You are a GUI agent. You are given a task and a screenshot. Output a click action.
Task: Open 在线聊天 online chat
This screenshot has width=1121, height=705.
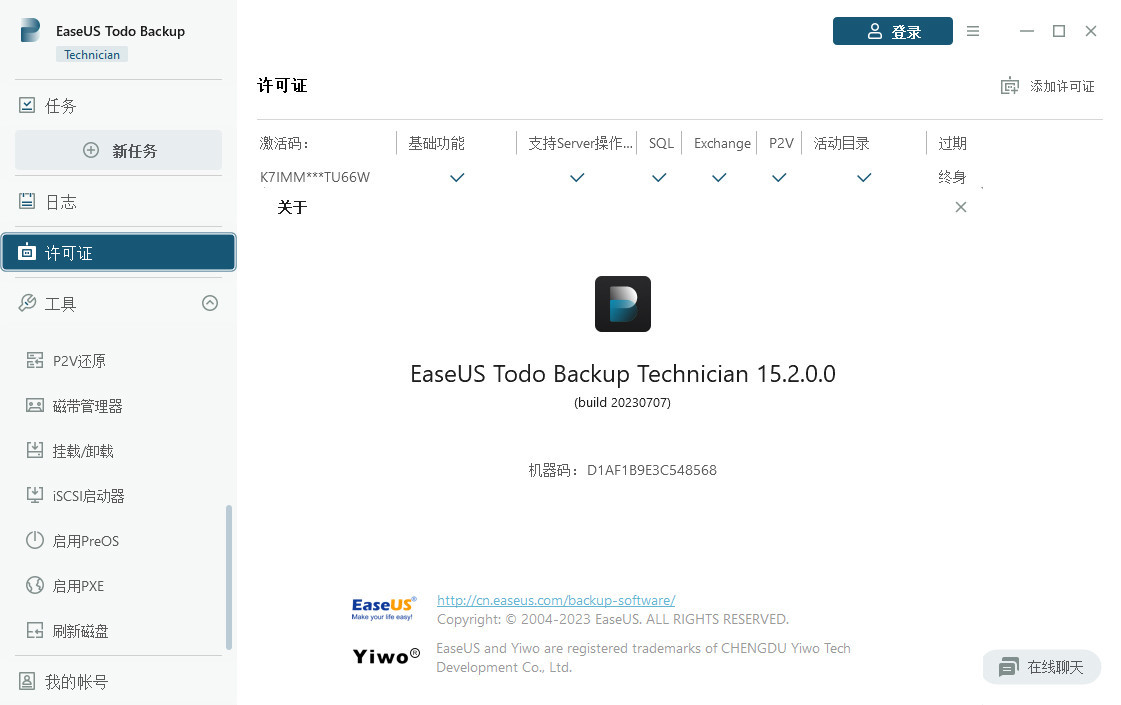coord(1042,667)
